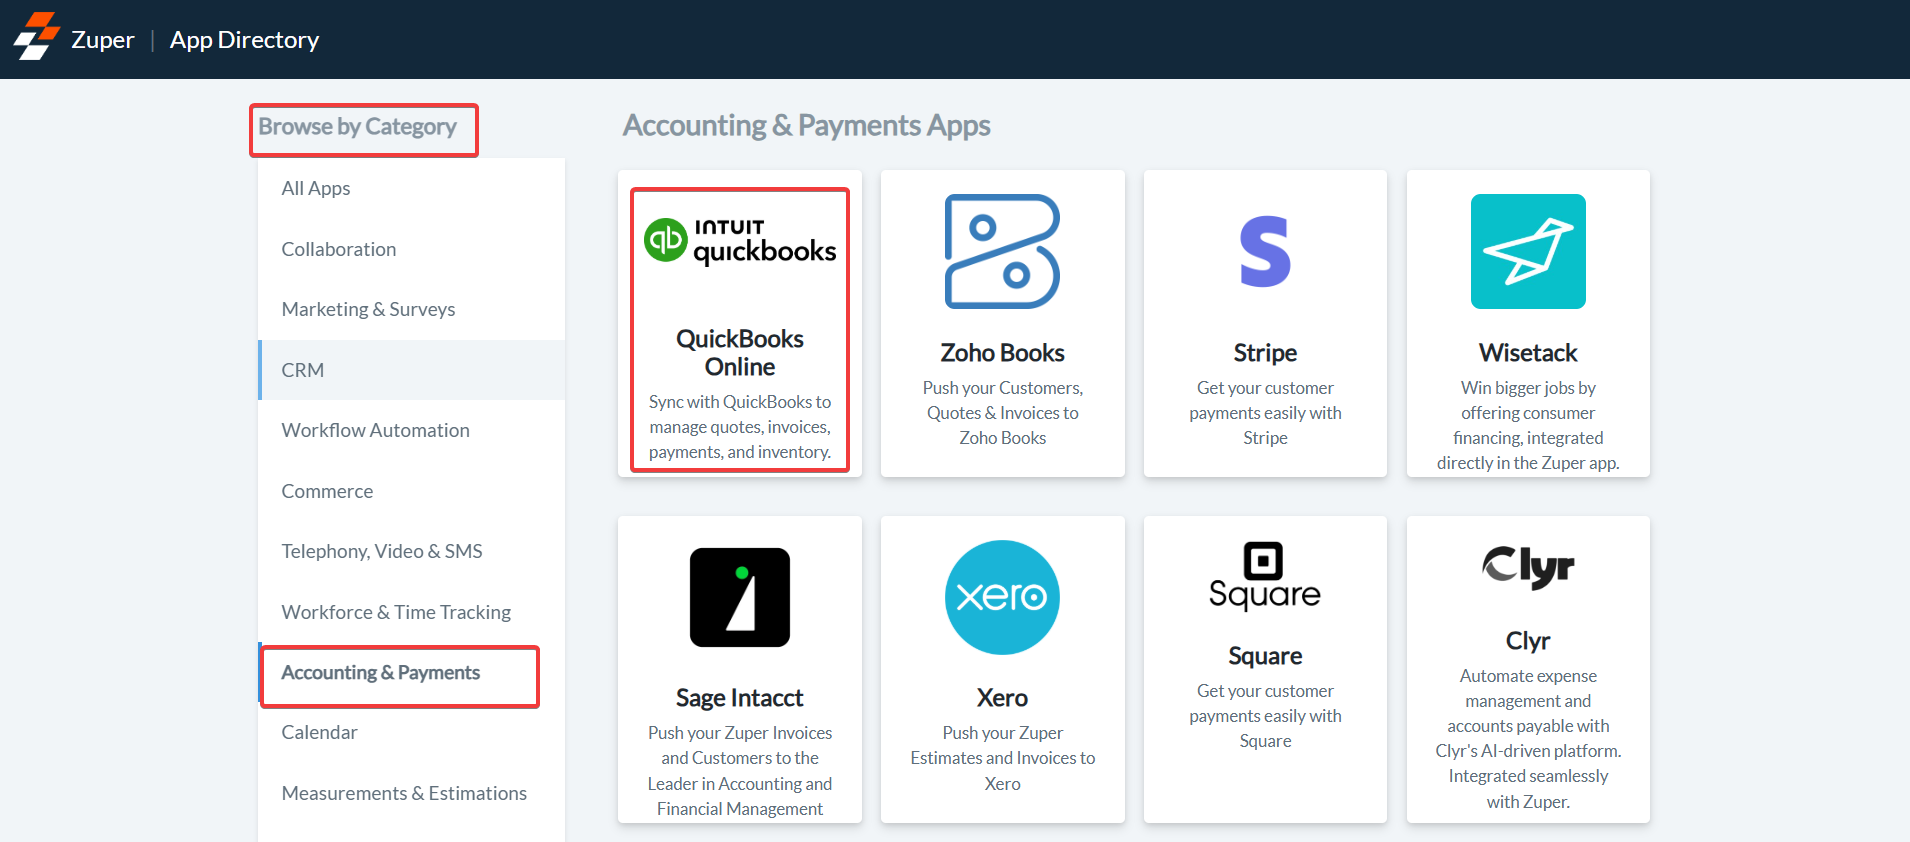Click the 'Automate expense management' description
This screenshot has height=842, width=1910.
pyautogui.click(x=1528, y=739)
